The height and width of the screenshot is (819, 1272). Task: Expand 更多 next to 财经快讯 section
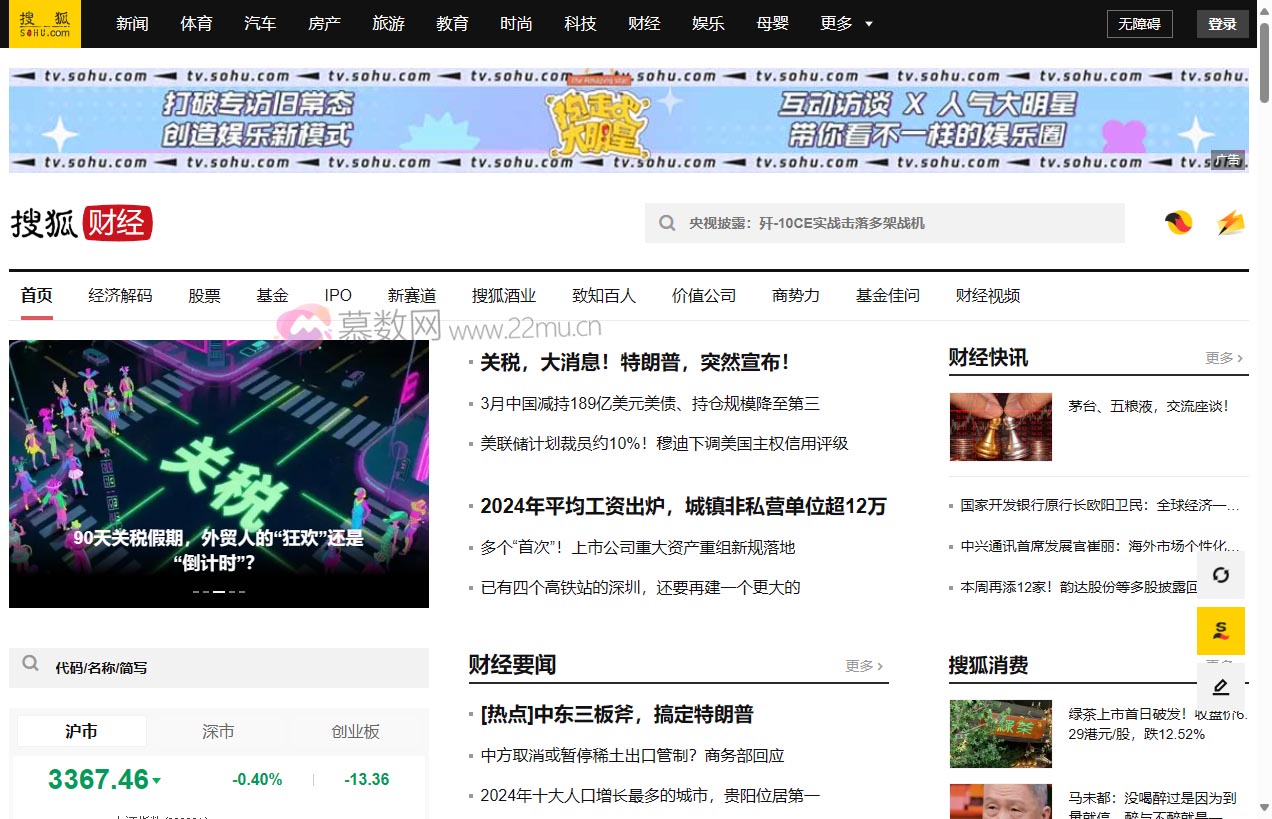(1222, 358)
